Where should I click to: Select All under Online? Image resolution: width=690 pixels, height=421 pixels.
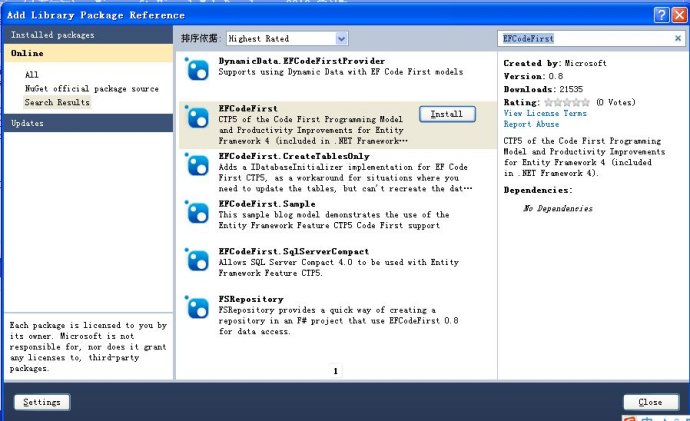pos(32,75)
